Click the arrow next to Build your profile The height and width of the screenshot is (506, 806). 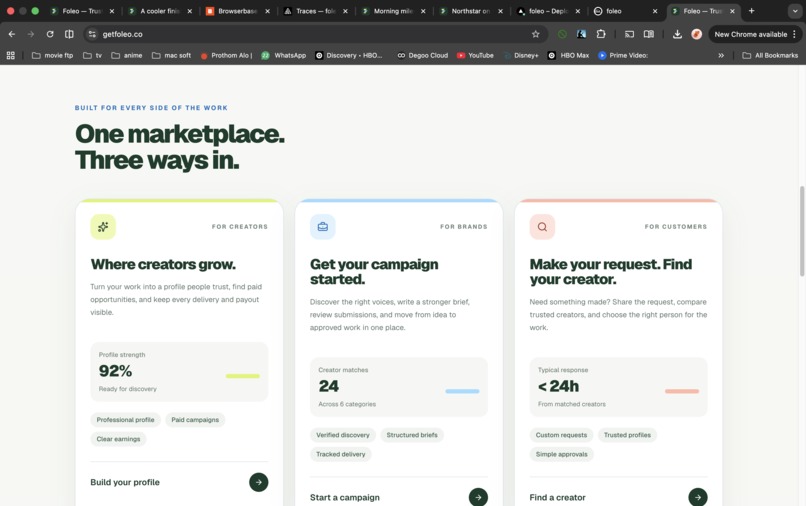point(259,482)
